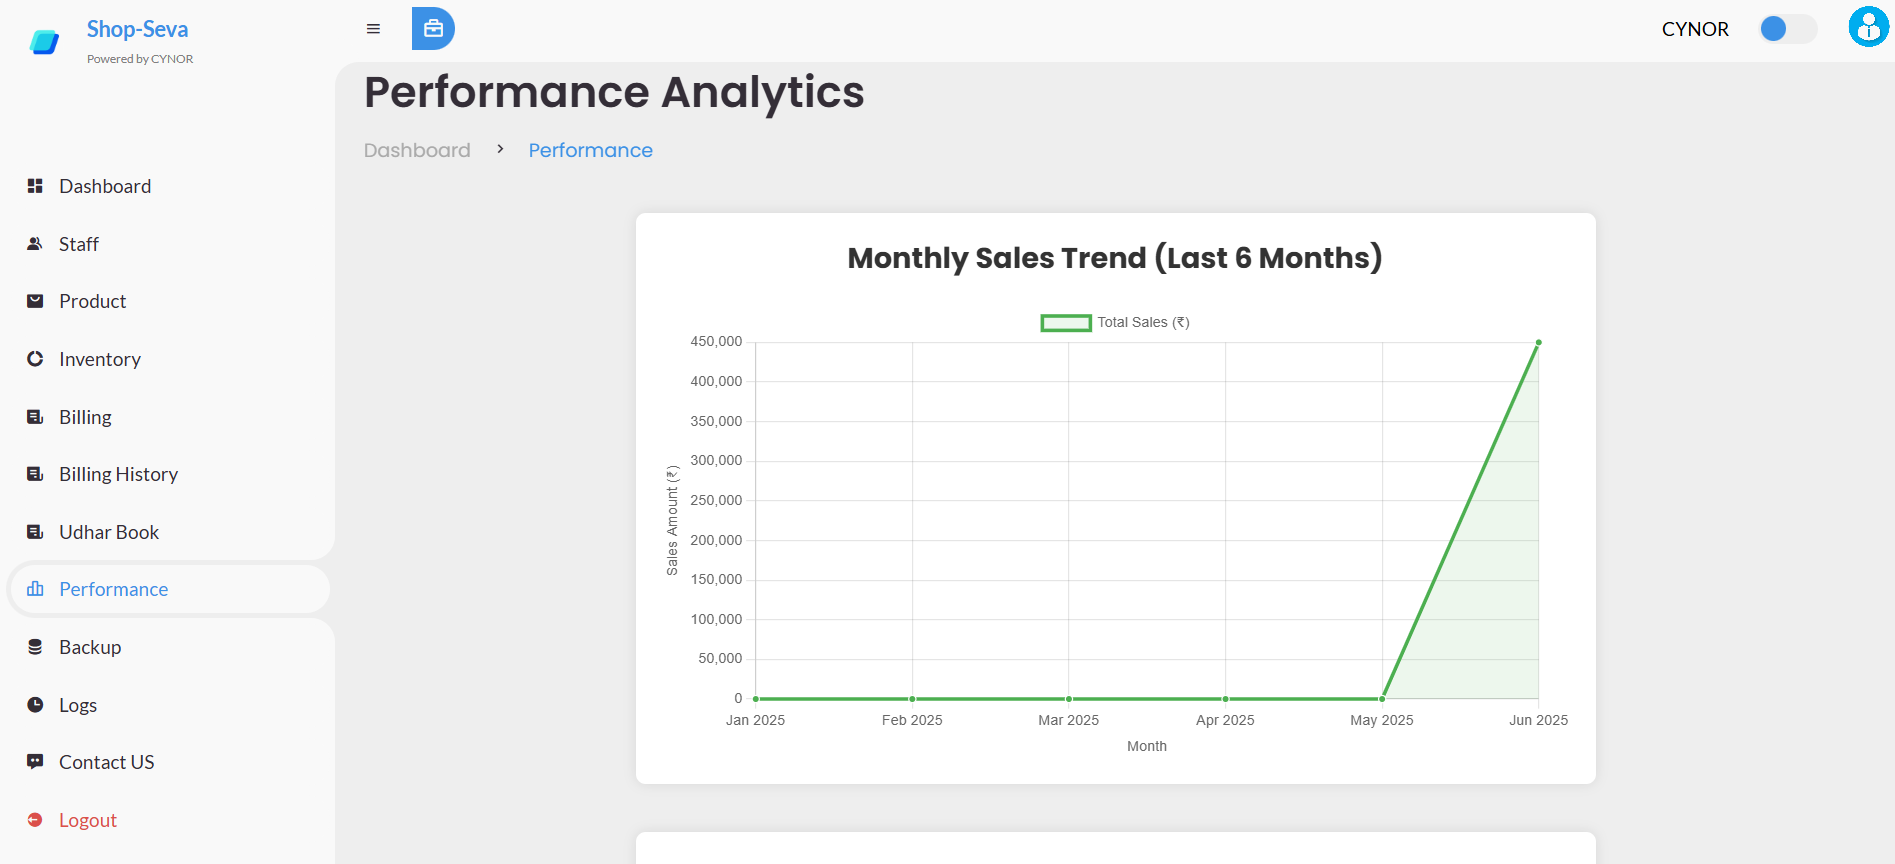Click the hamburger menu icon
This screenshot has height=864, width=1895.
[373, 29]
